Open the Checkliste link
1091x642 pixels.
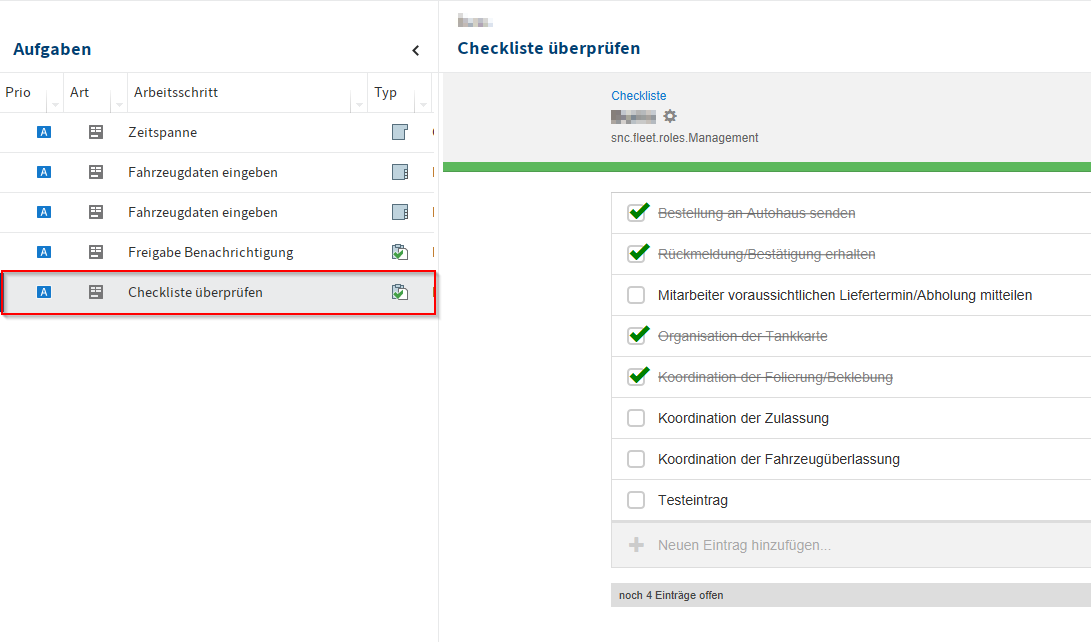639,96
